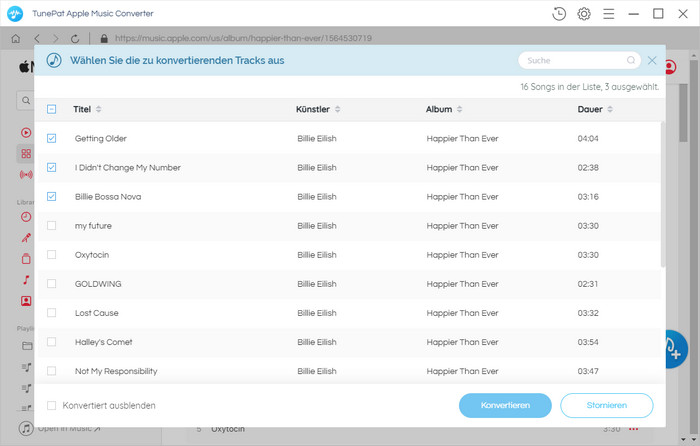Screen dimensions: 700x446
Task: Open conversion history clock icon
Action: (x=558, y=14)
